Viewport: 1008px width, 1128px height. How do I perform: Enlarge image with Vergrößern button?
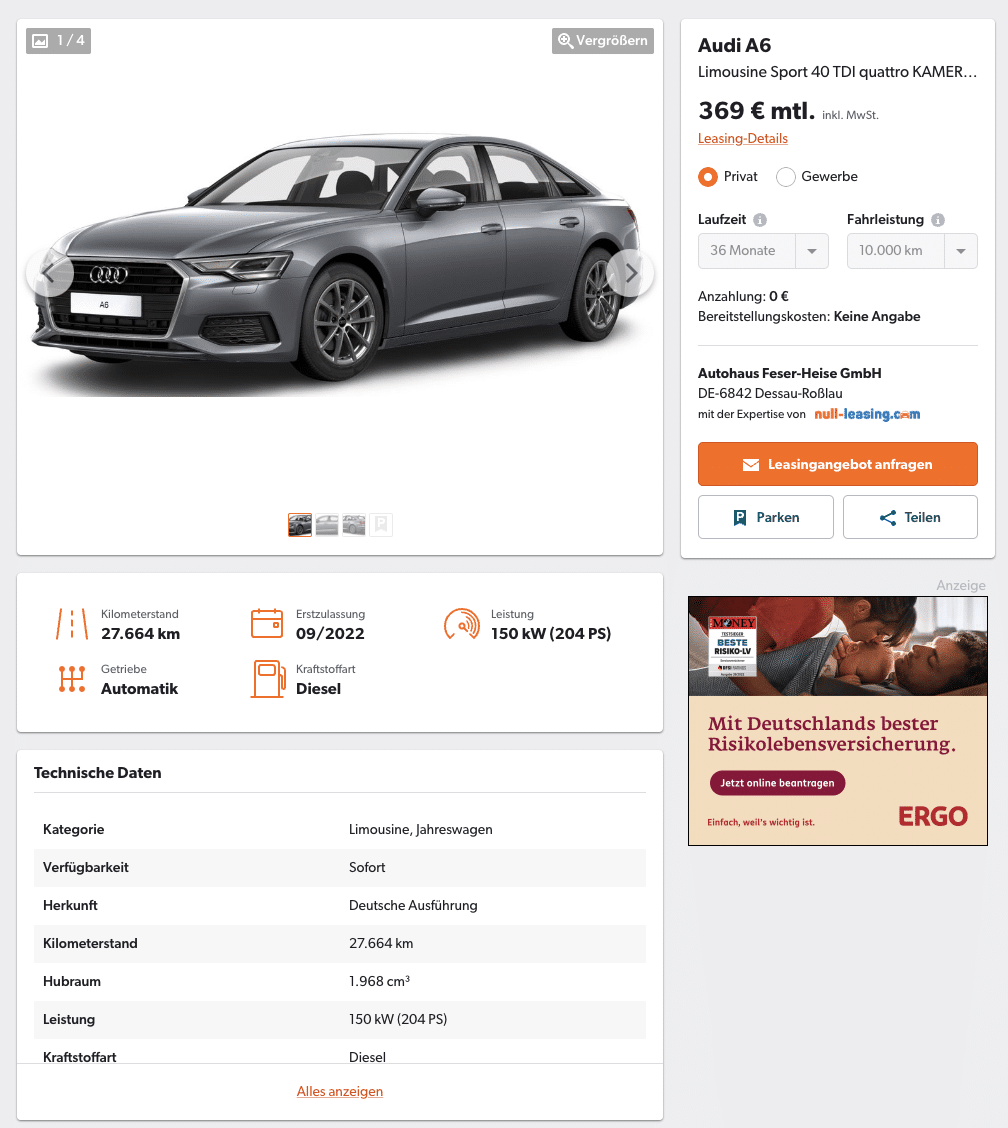(603, 41)
